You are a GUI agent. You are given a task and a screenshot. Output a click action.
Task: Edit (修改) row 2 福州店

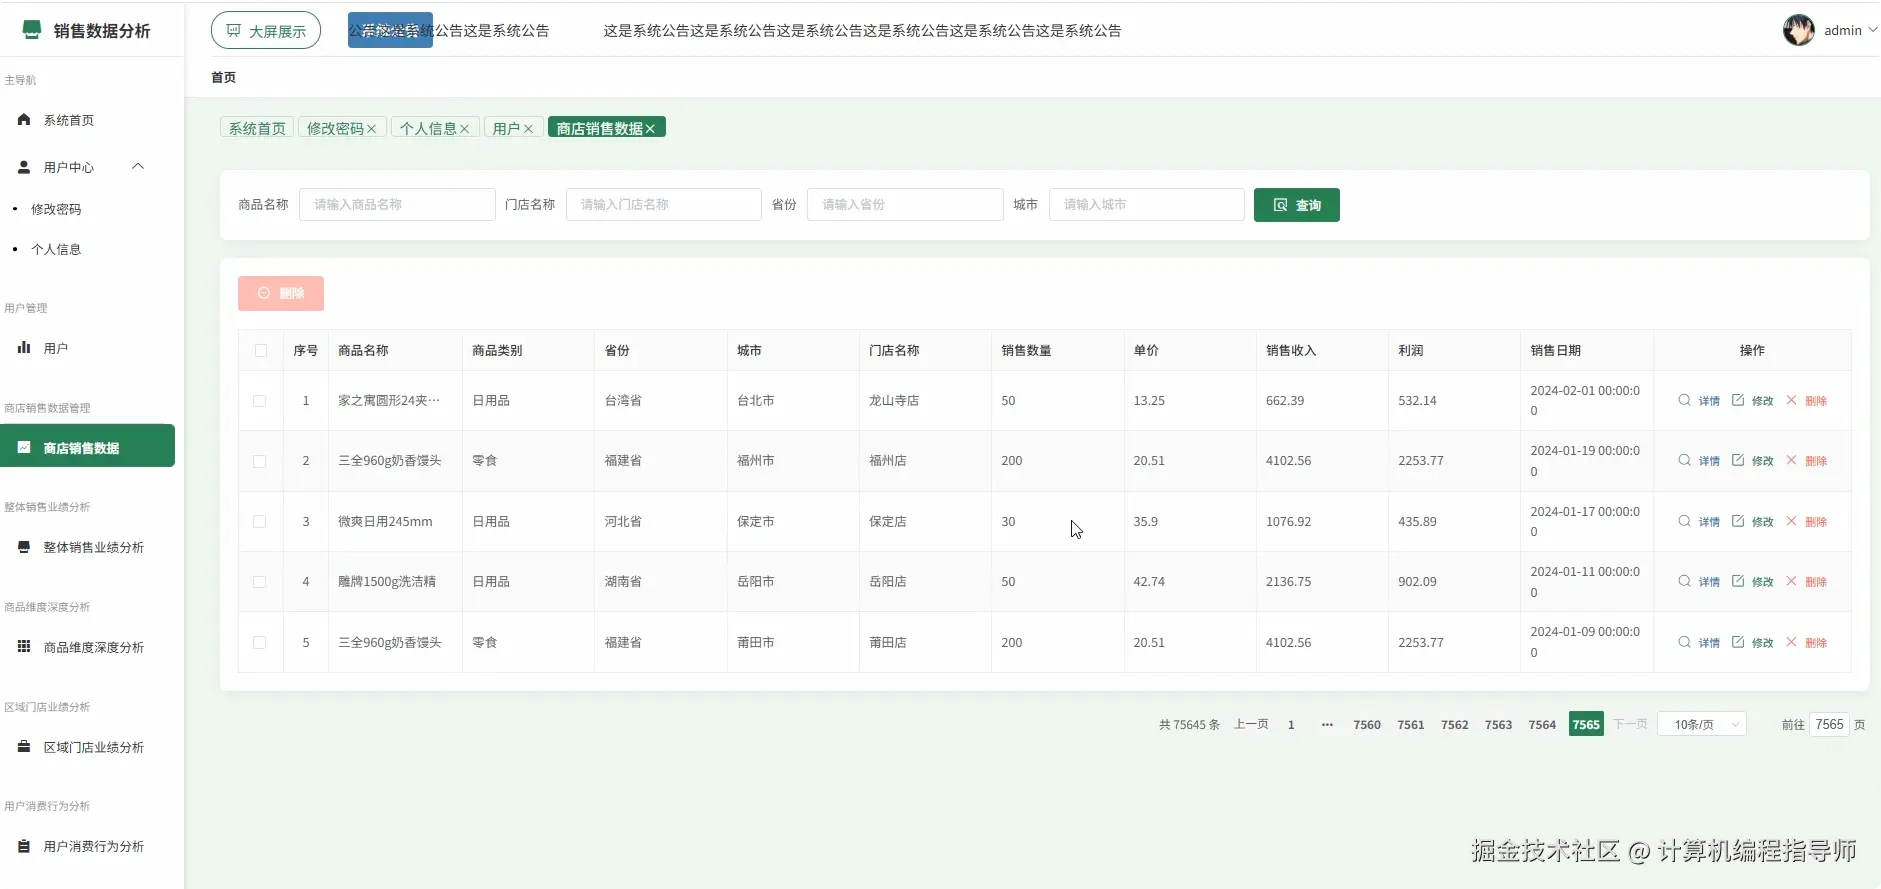click(1752, 461)
